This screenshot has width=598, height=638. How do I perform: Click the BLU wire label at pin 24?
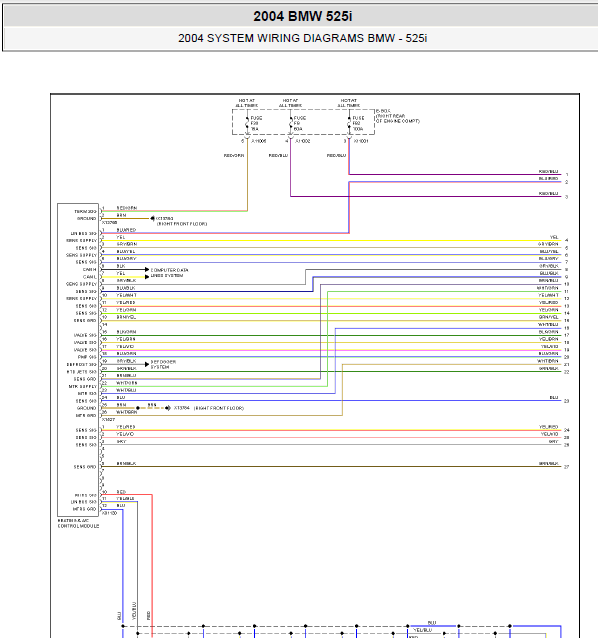(x=121, y=398)
